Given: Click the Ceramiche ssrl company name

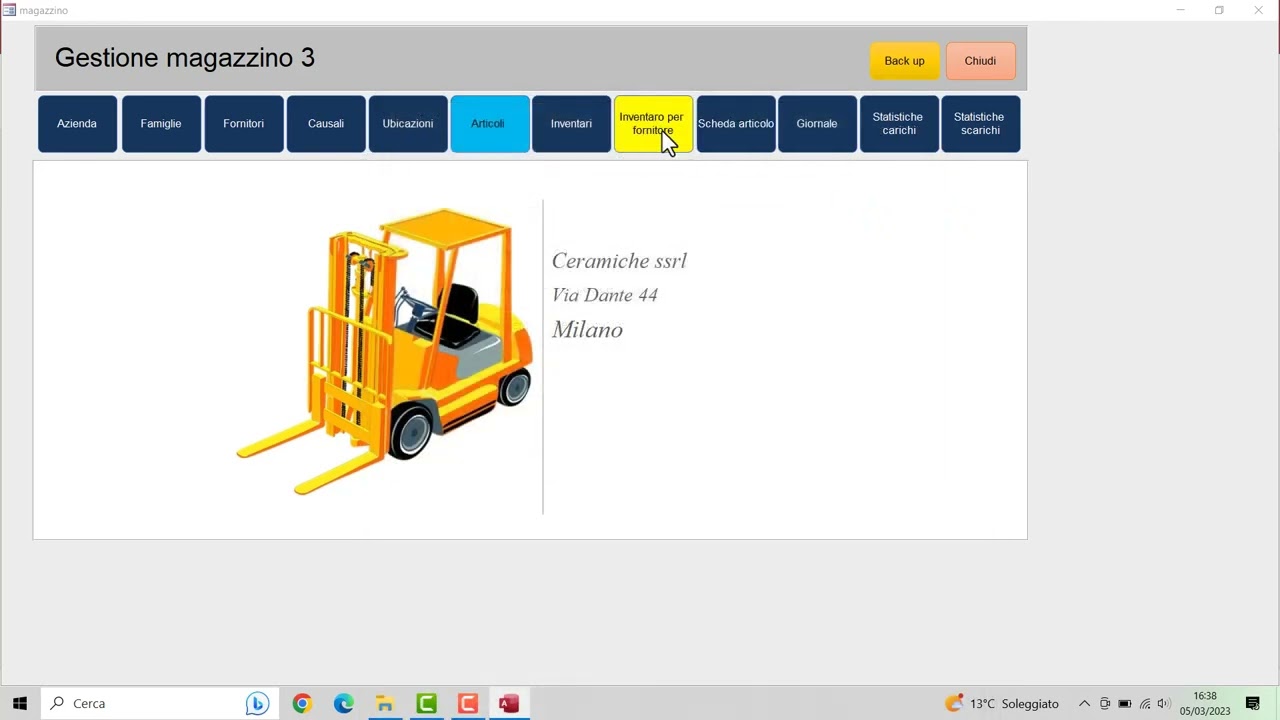Looking at the screenshot, I should click(619, 261).
